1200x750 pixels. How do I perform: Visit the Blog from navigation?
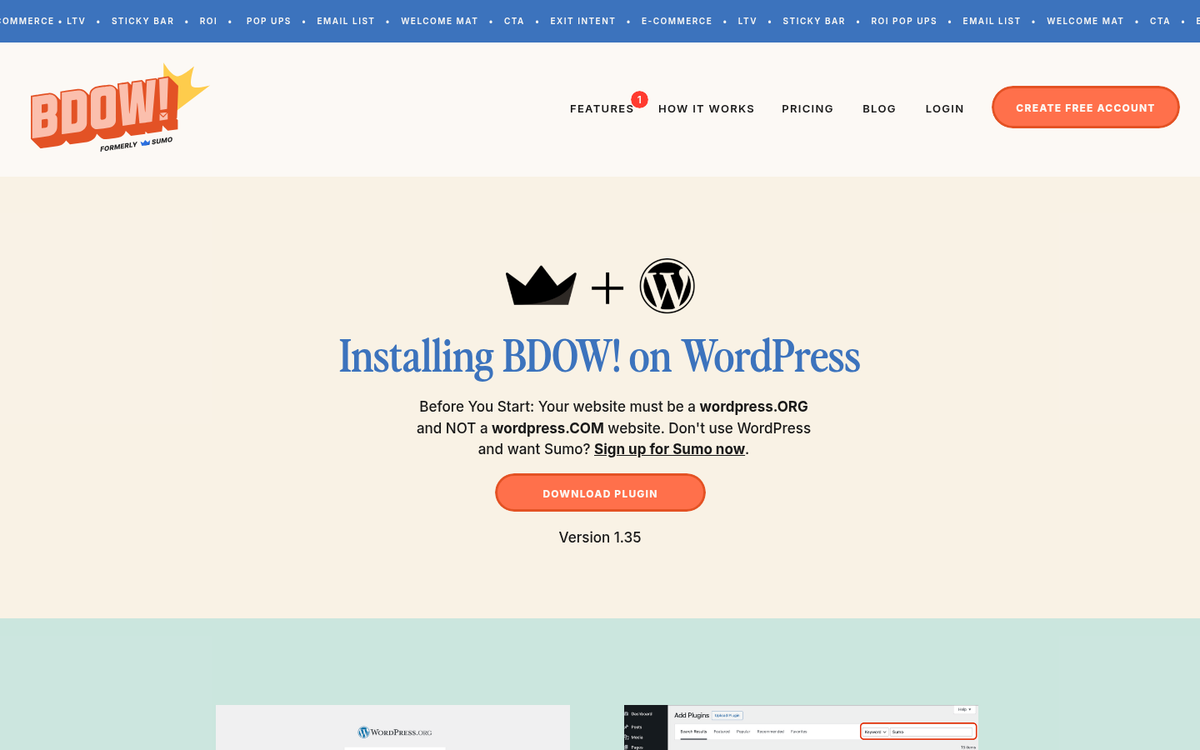coord(879,109)
